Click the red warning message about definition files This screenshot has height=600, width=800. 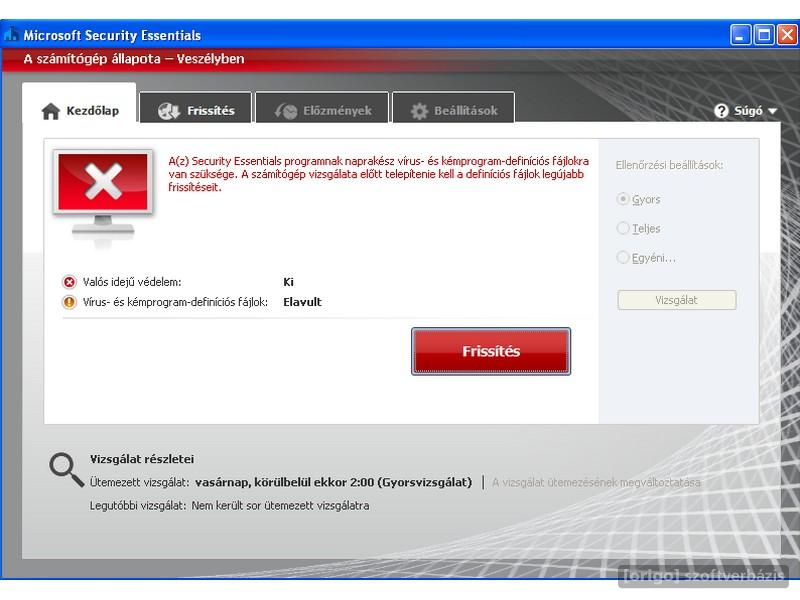click(x=379, y=174)
